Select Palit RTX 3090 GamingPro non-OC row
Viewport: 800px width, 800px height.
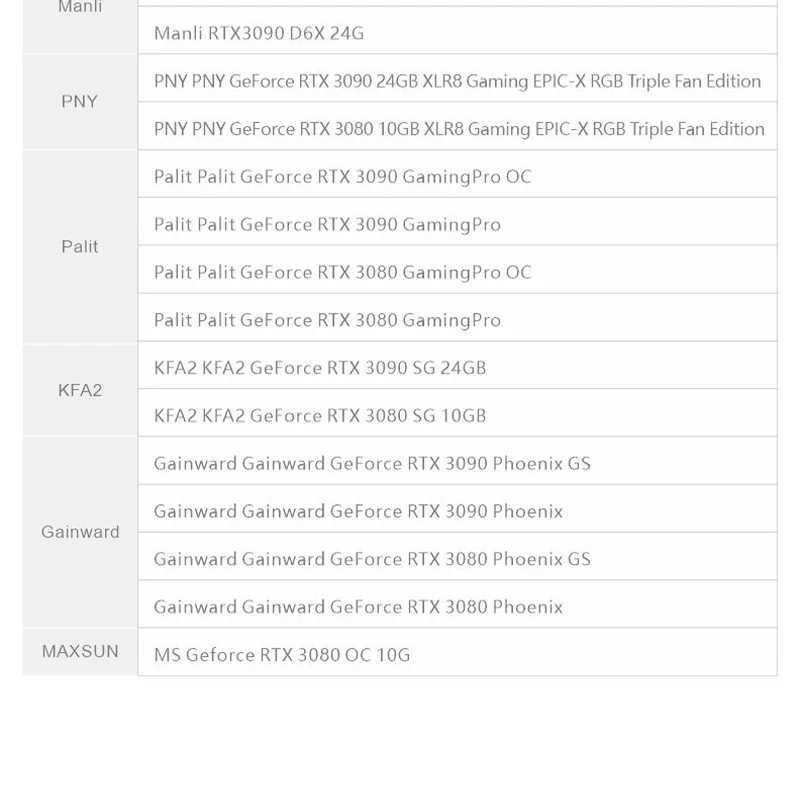click(327, 224)
